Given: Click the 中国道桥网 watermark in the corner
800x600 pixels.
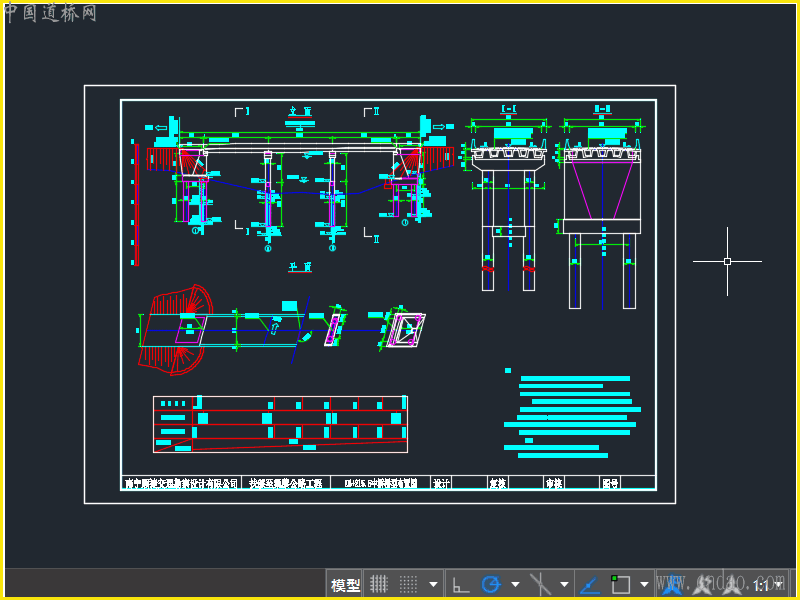Looking at the screenshot, I should point(50,13).
